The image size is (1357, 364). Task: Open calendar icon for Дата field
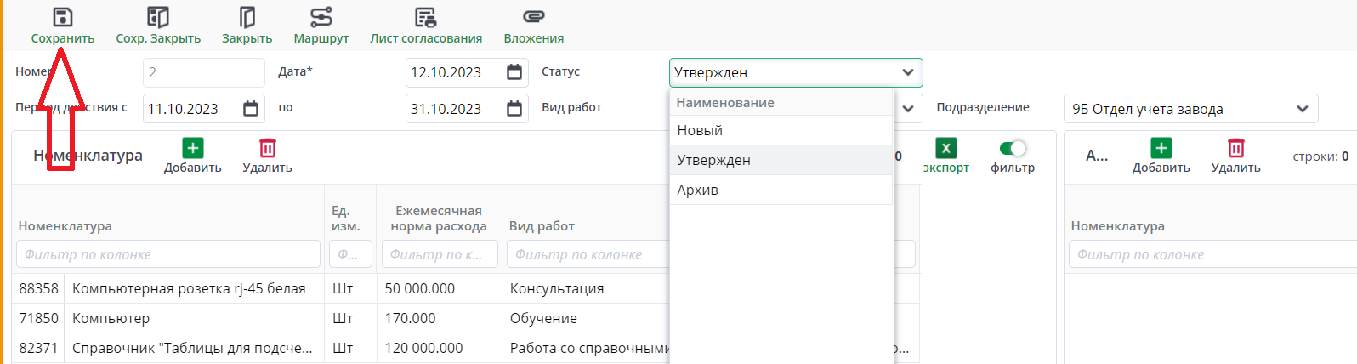tap(514, 72)
